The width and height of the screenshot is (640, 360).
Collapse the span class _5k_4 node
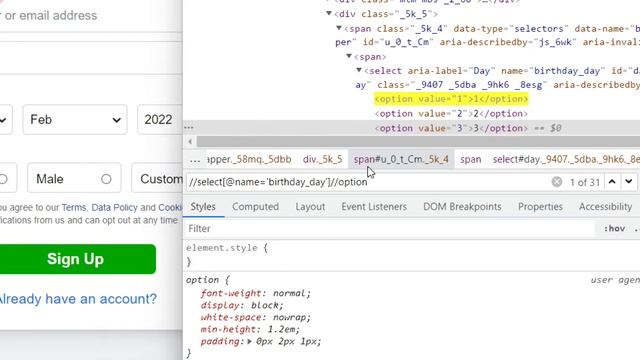point(339,28)
